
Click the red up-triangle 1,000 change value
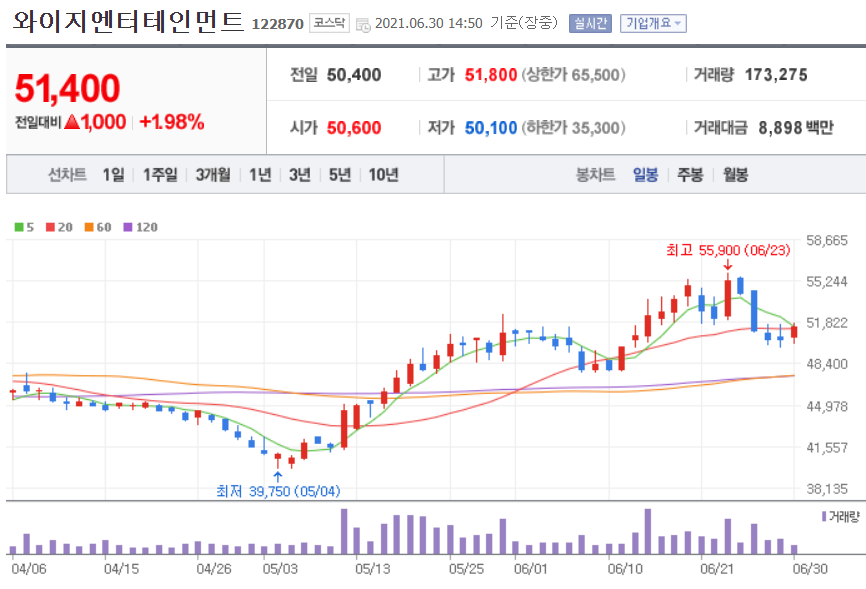(x=95, y=122)
